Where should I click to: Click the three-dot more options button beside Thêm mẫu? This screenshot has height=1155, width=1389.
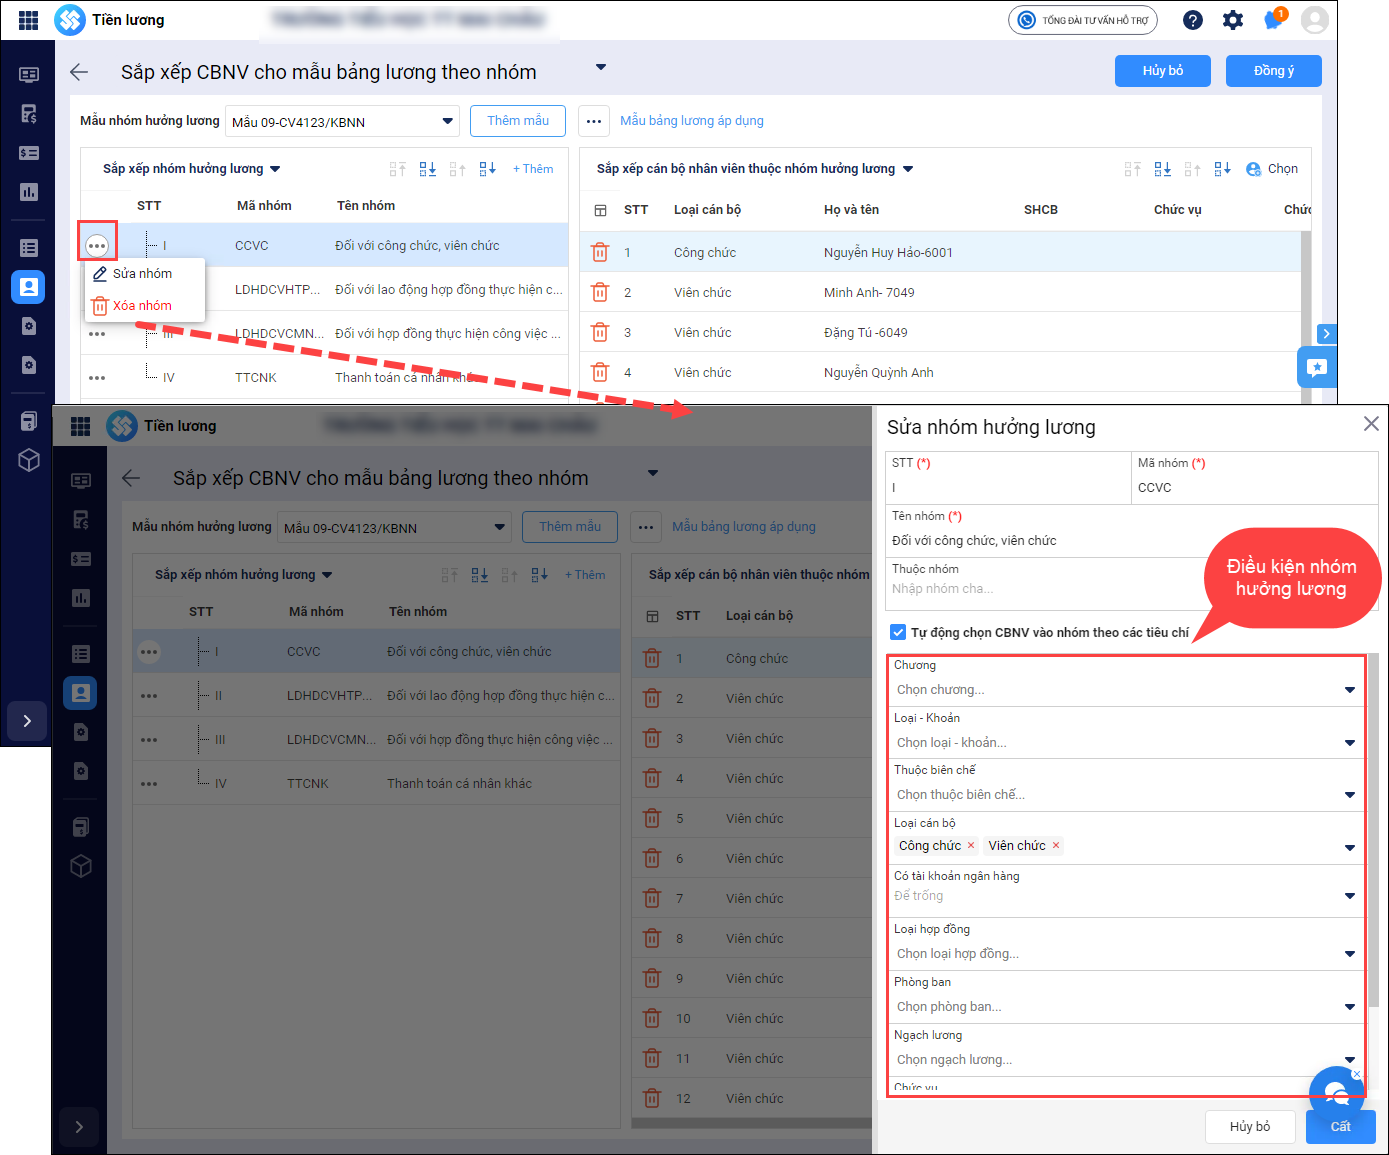[594, 121]
